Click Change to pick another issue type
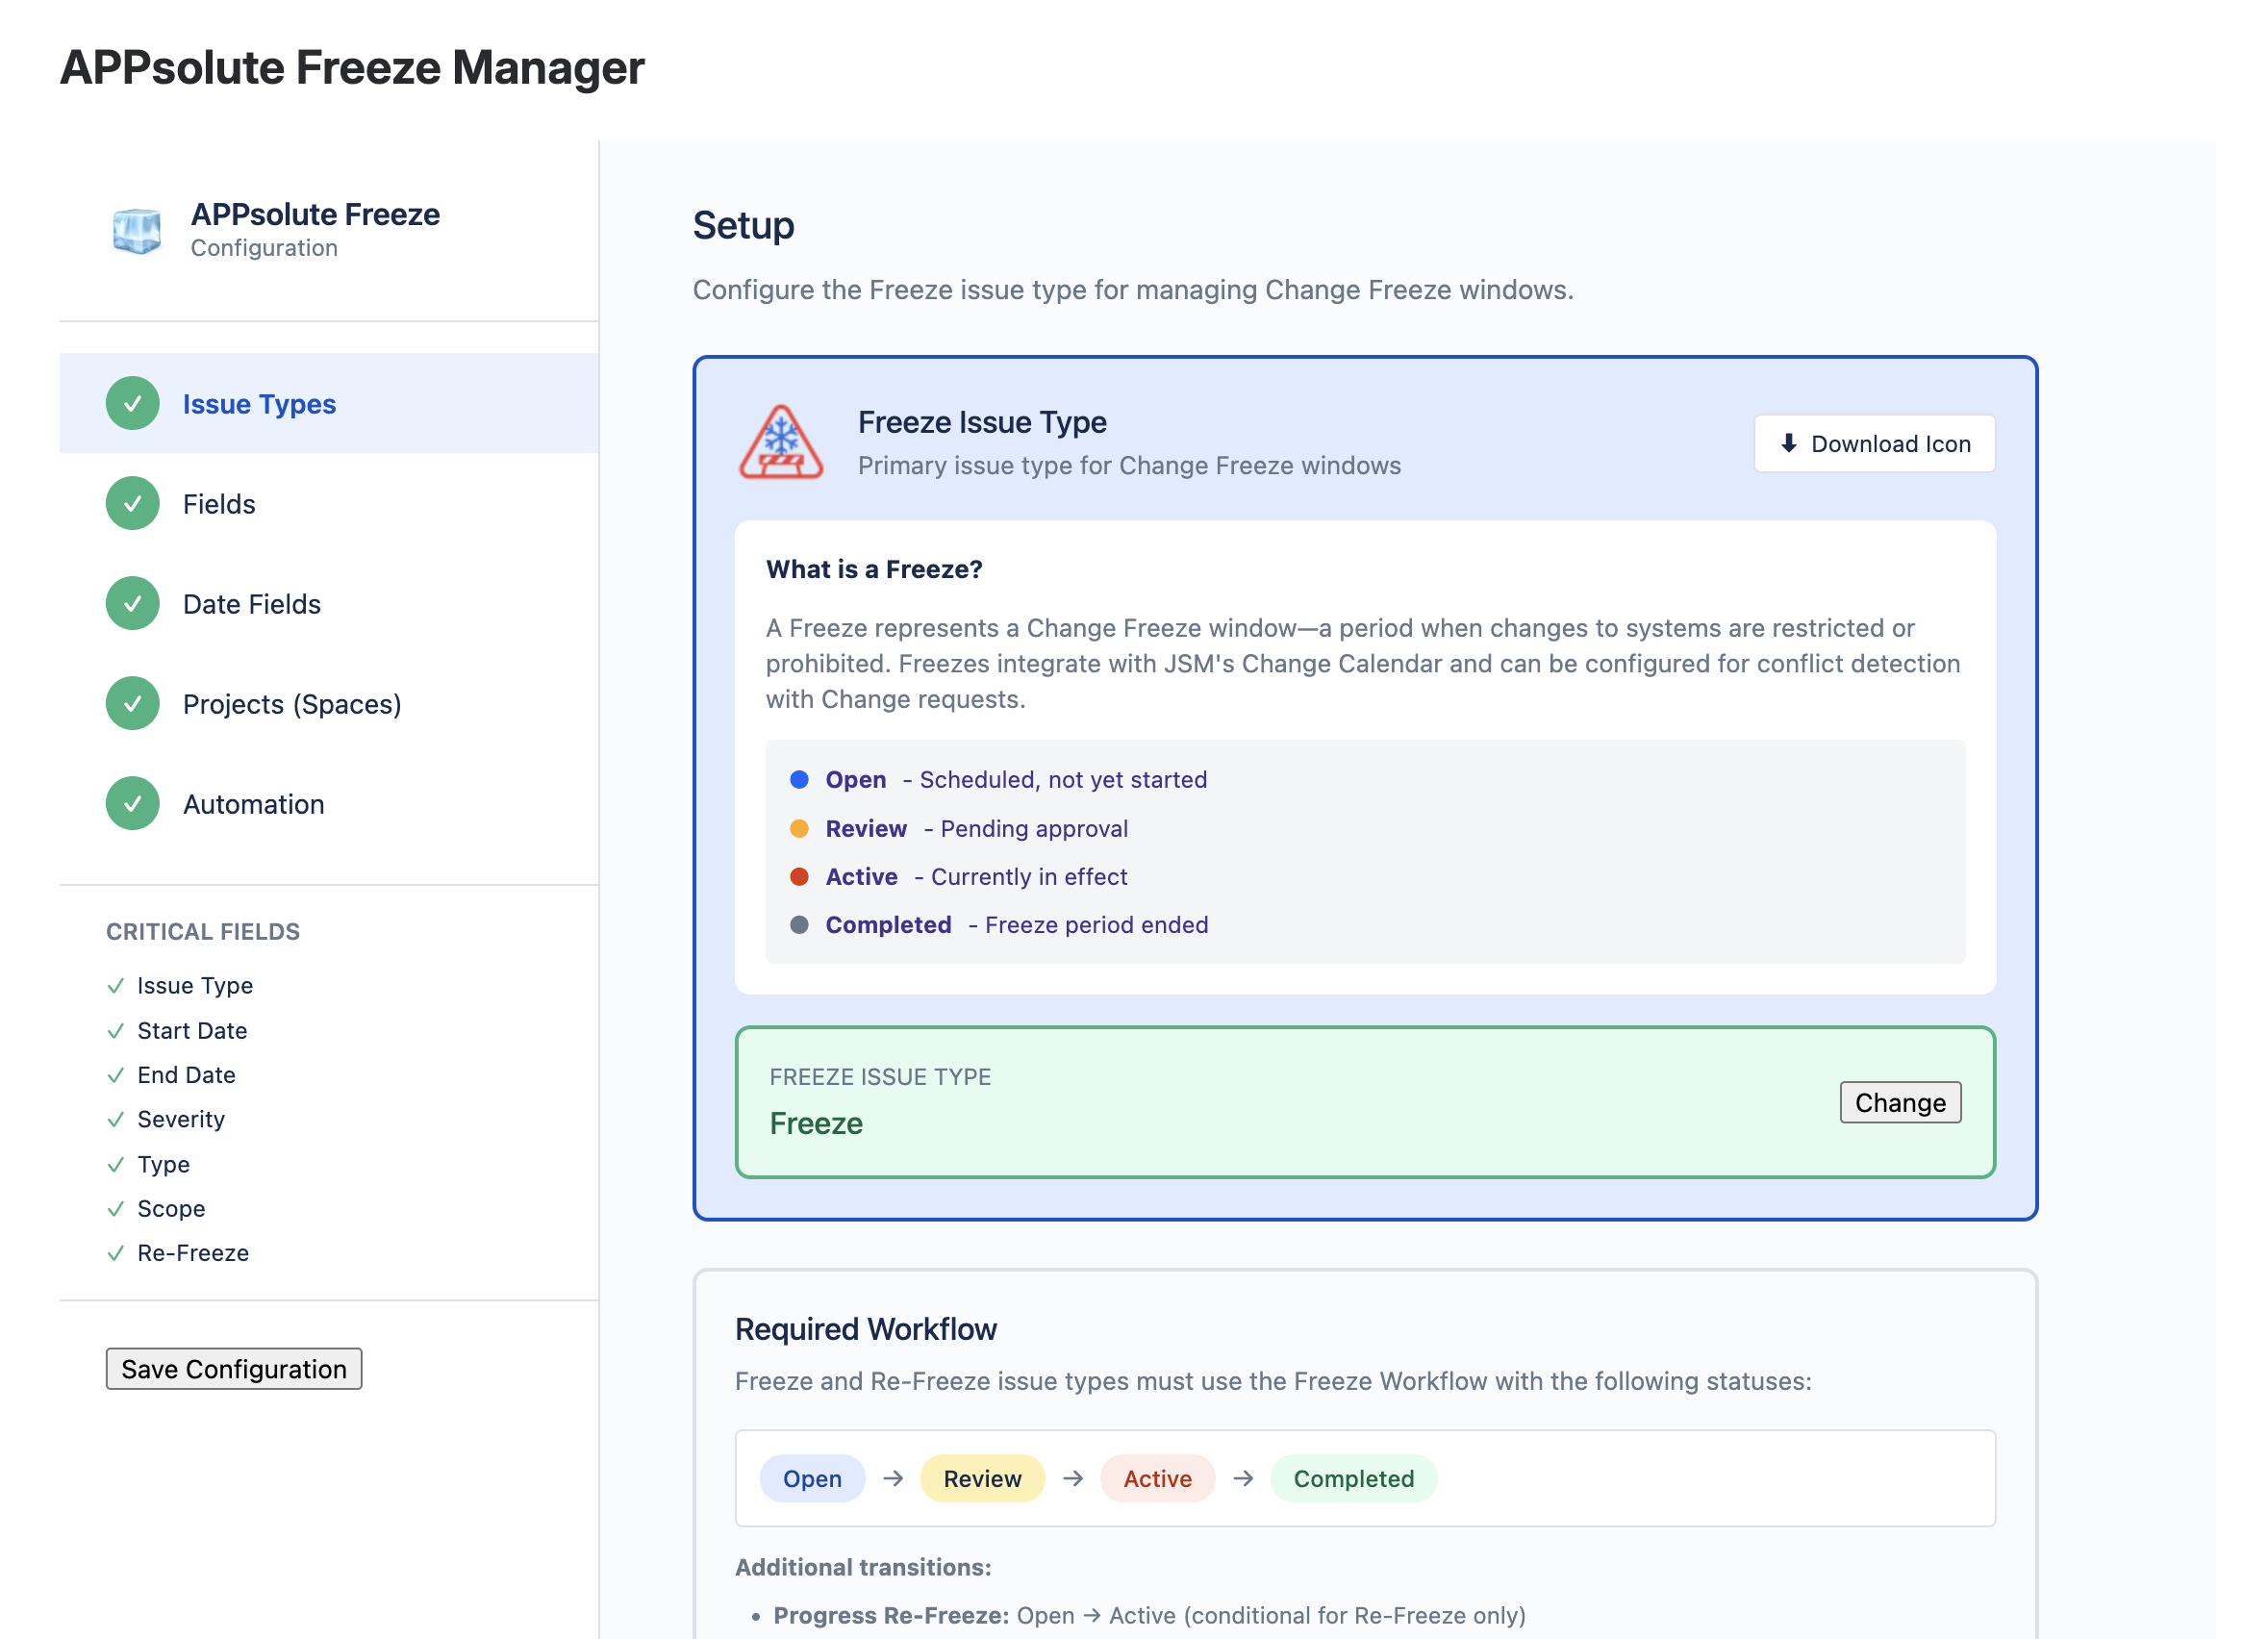This screenshot has width=2268, height=1639. (1900, 1102)
